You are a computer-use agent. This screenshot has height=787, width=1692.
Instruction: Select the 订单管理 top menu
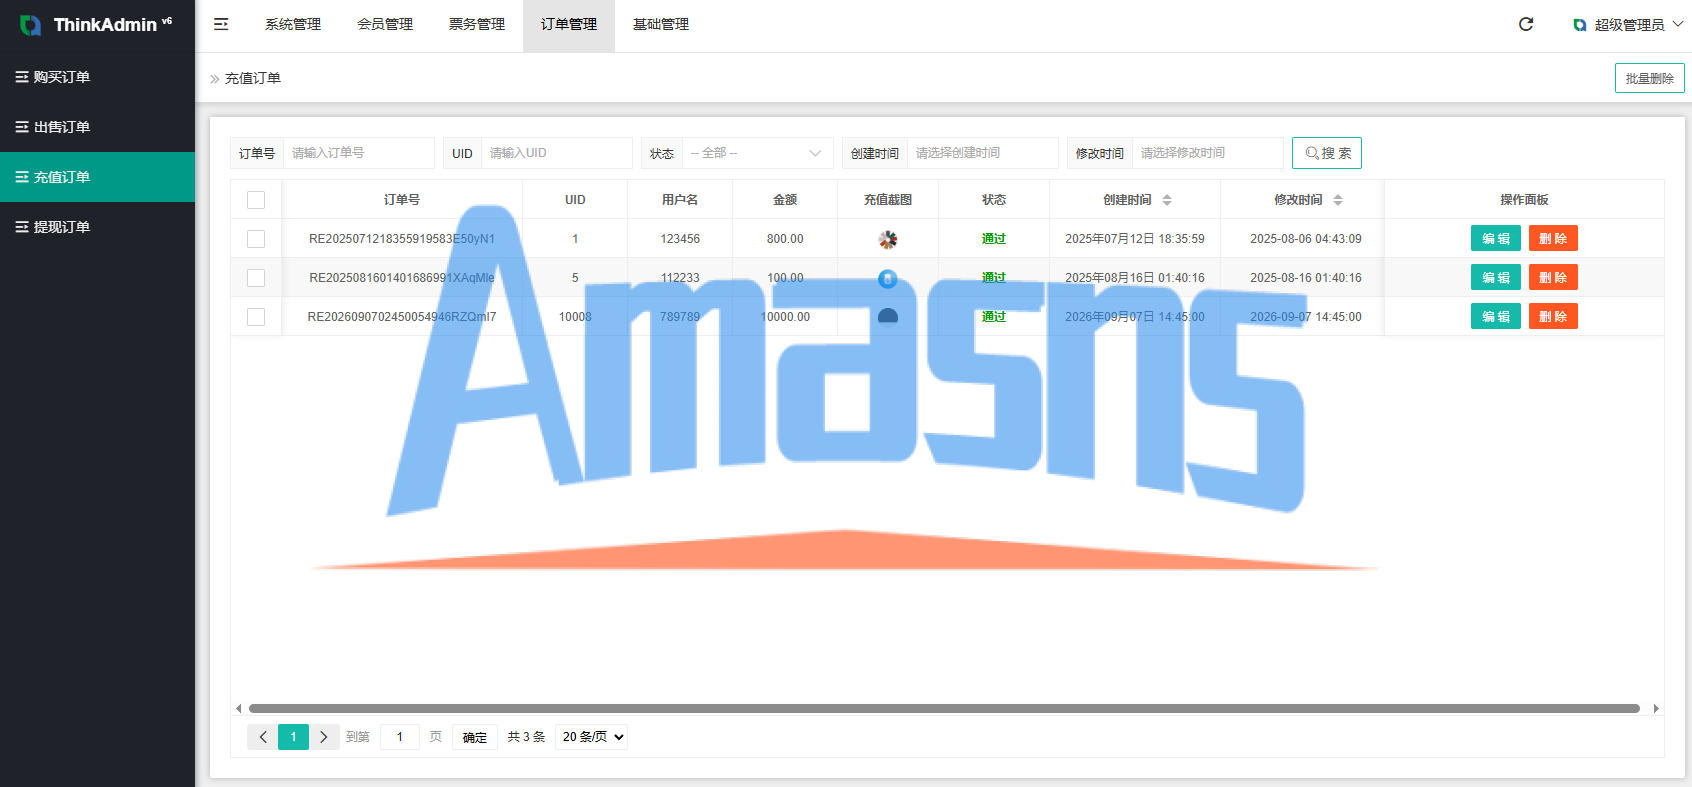pos(569,25)
